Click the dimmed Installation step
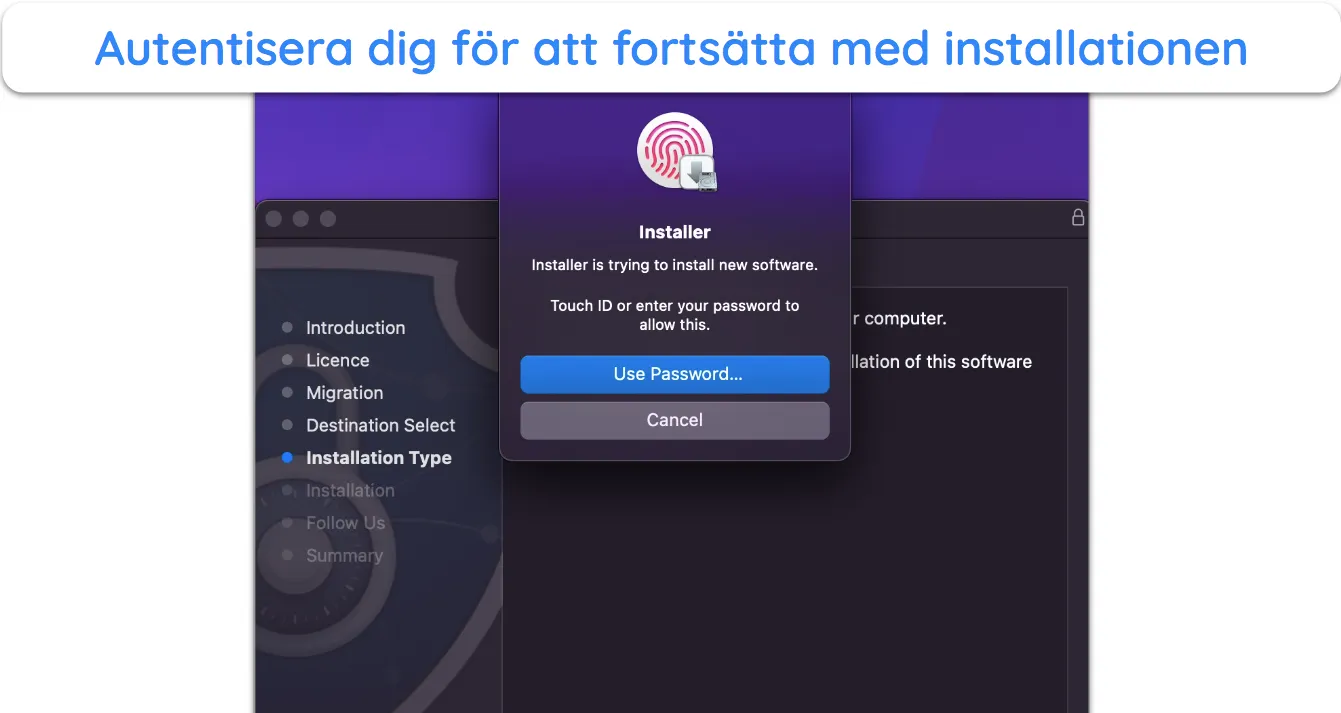This screenshot has width=1341, height=713. (x=350, y=490)
